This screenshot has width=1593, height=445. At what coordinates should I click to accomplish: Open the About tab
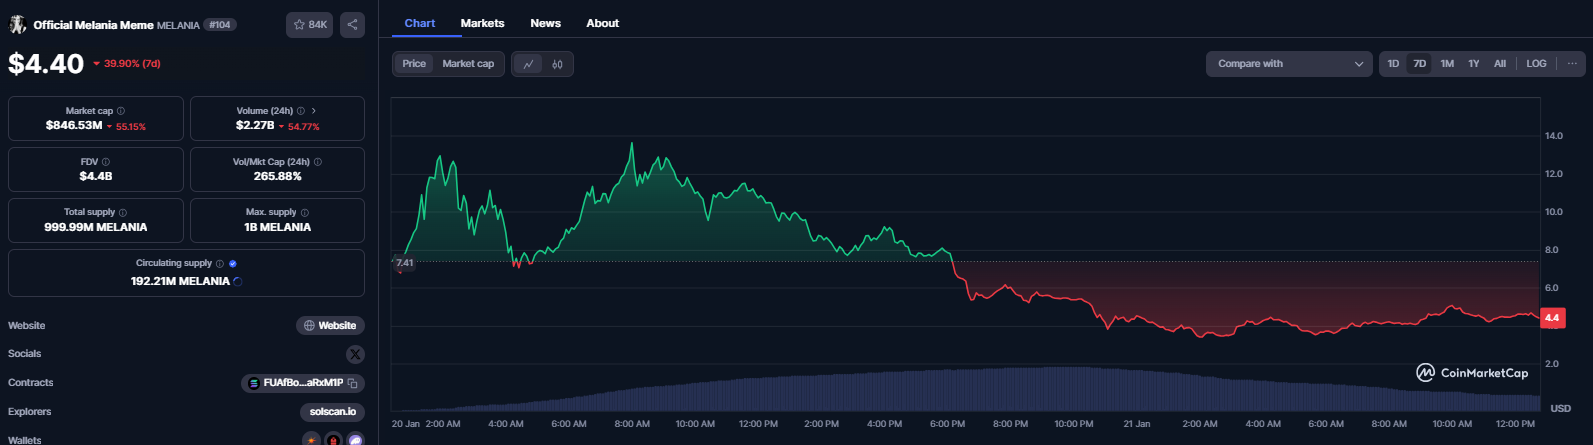(602, 23)
